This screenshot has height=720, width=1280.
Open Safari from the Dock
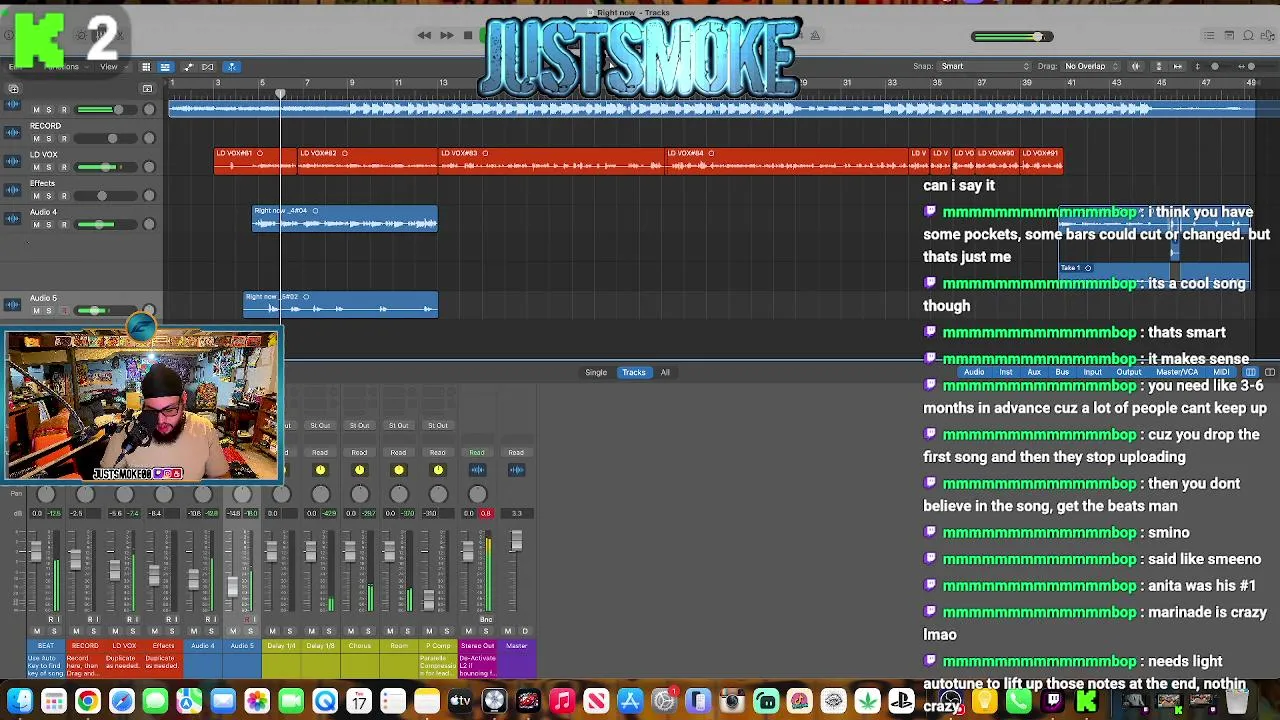[122, 701]
